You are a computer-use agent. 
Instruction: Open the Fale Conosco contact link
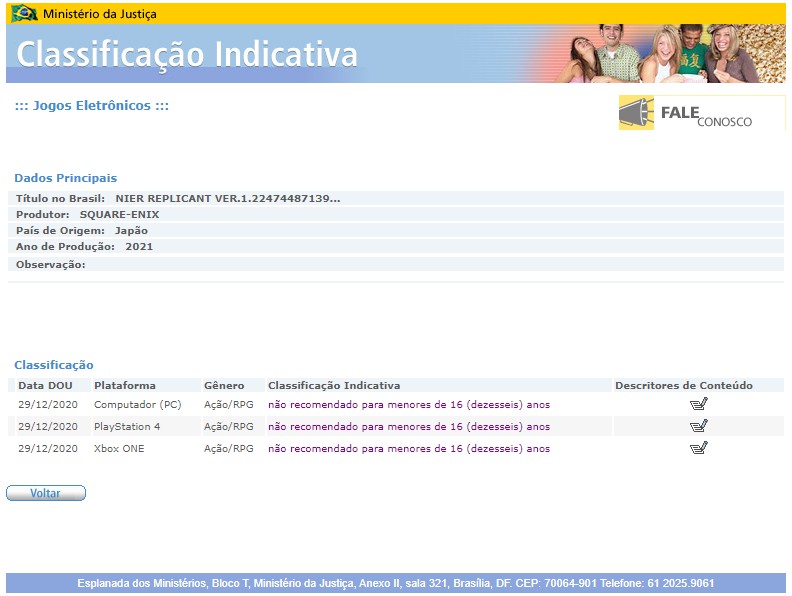702,113
